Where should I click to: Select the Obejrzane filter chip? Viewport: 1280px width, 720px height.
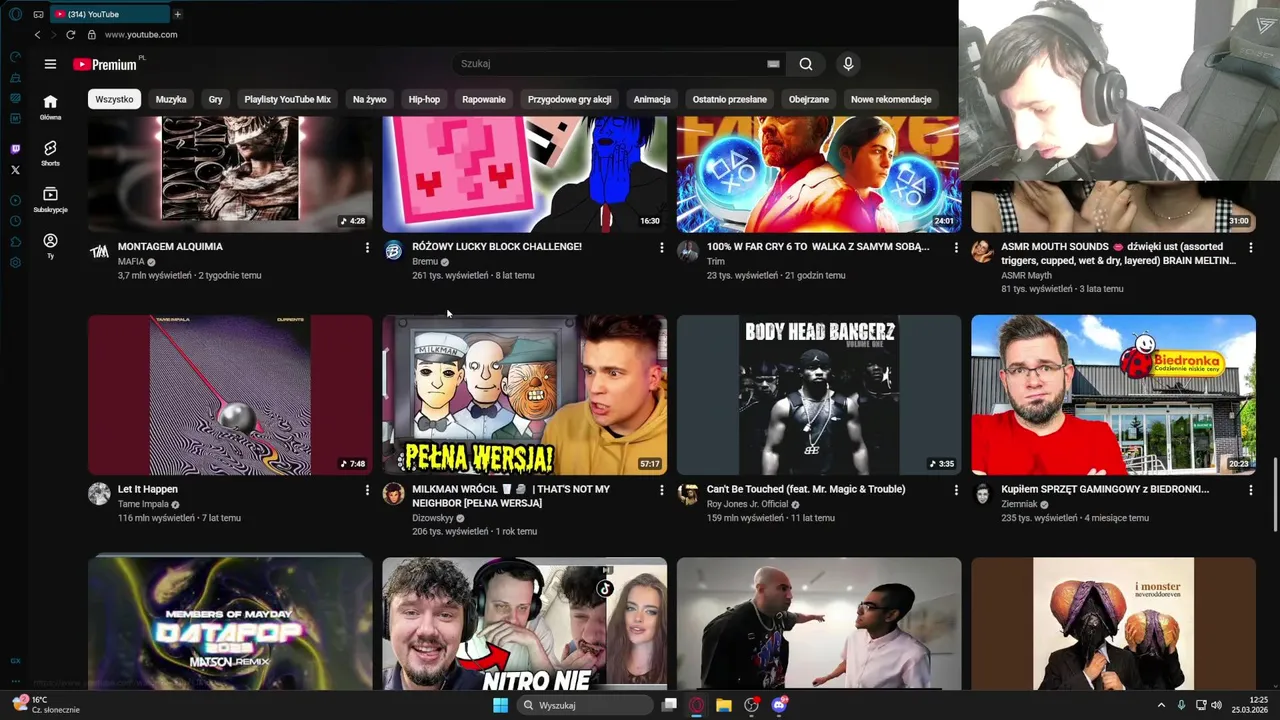[809, 99]
